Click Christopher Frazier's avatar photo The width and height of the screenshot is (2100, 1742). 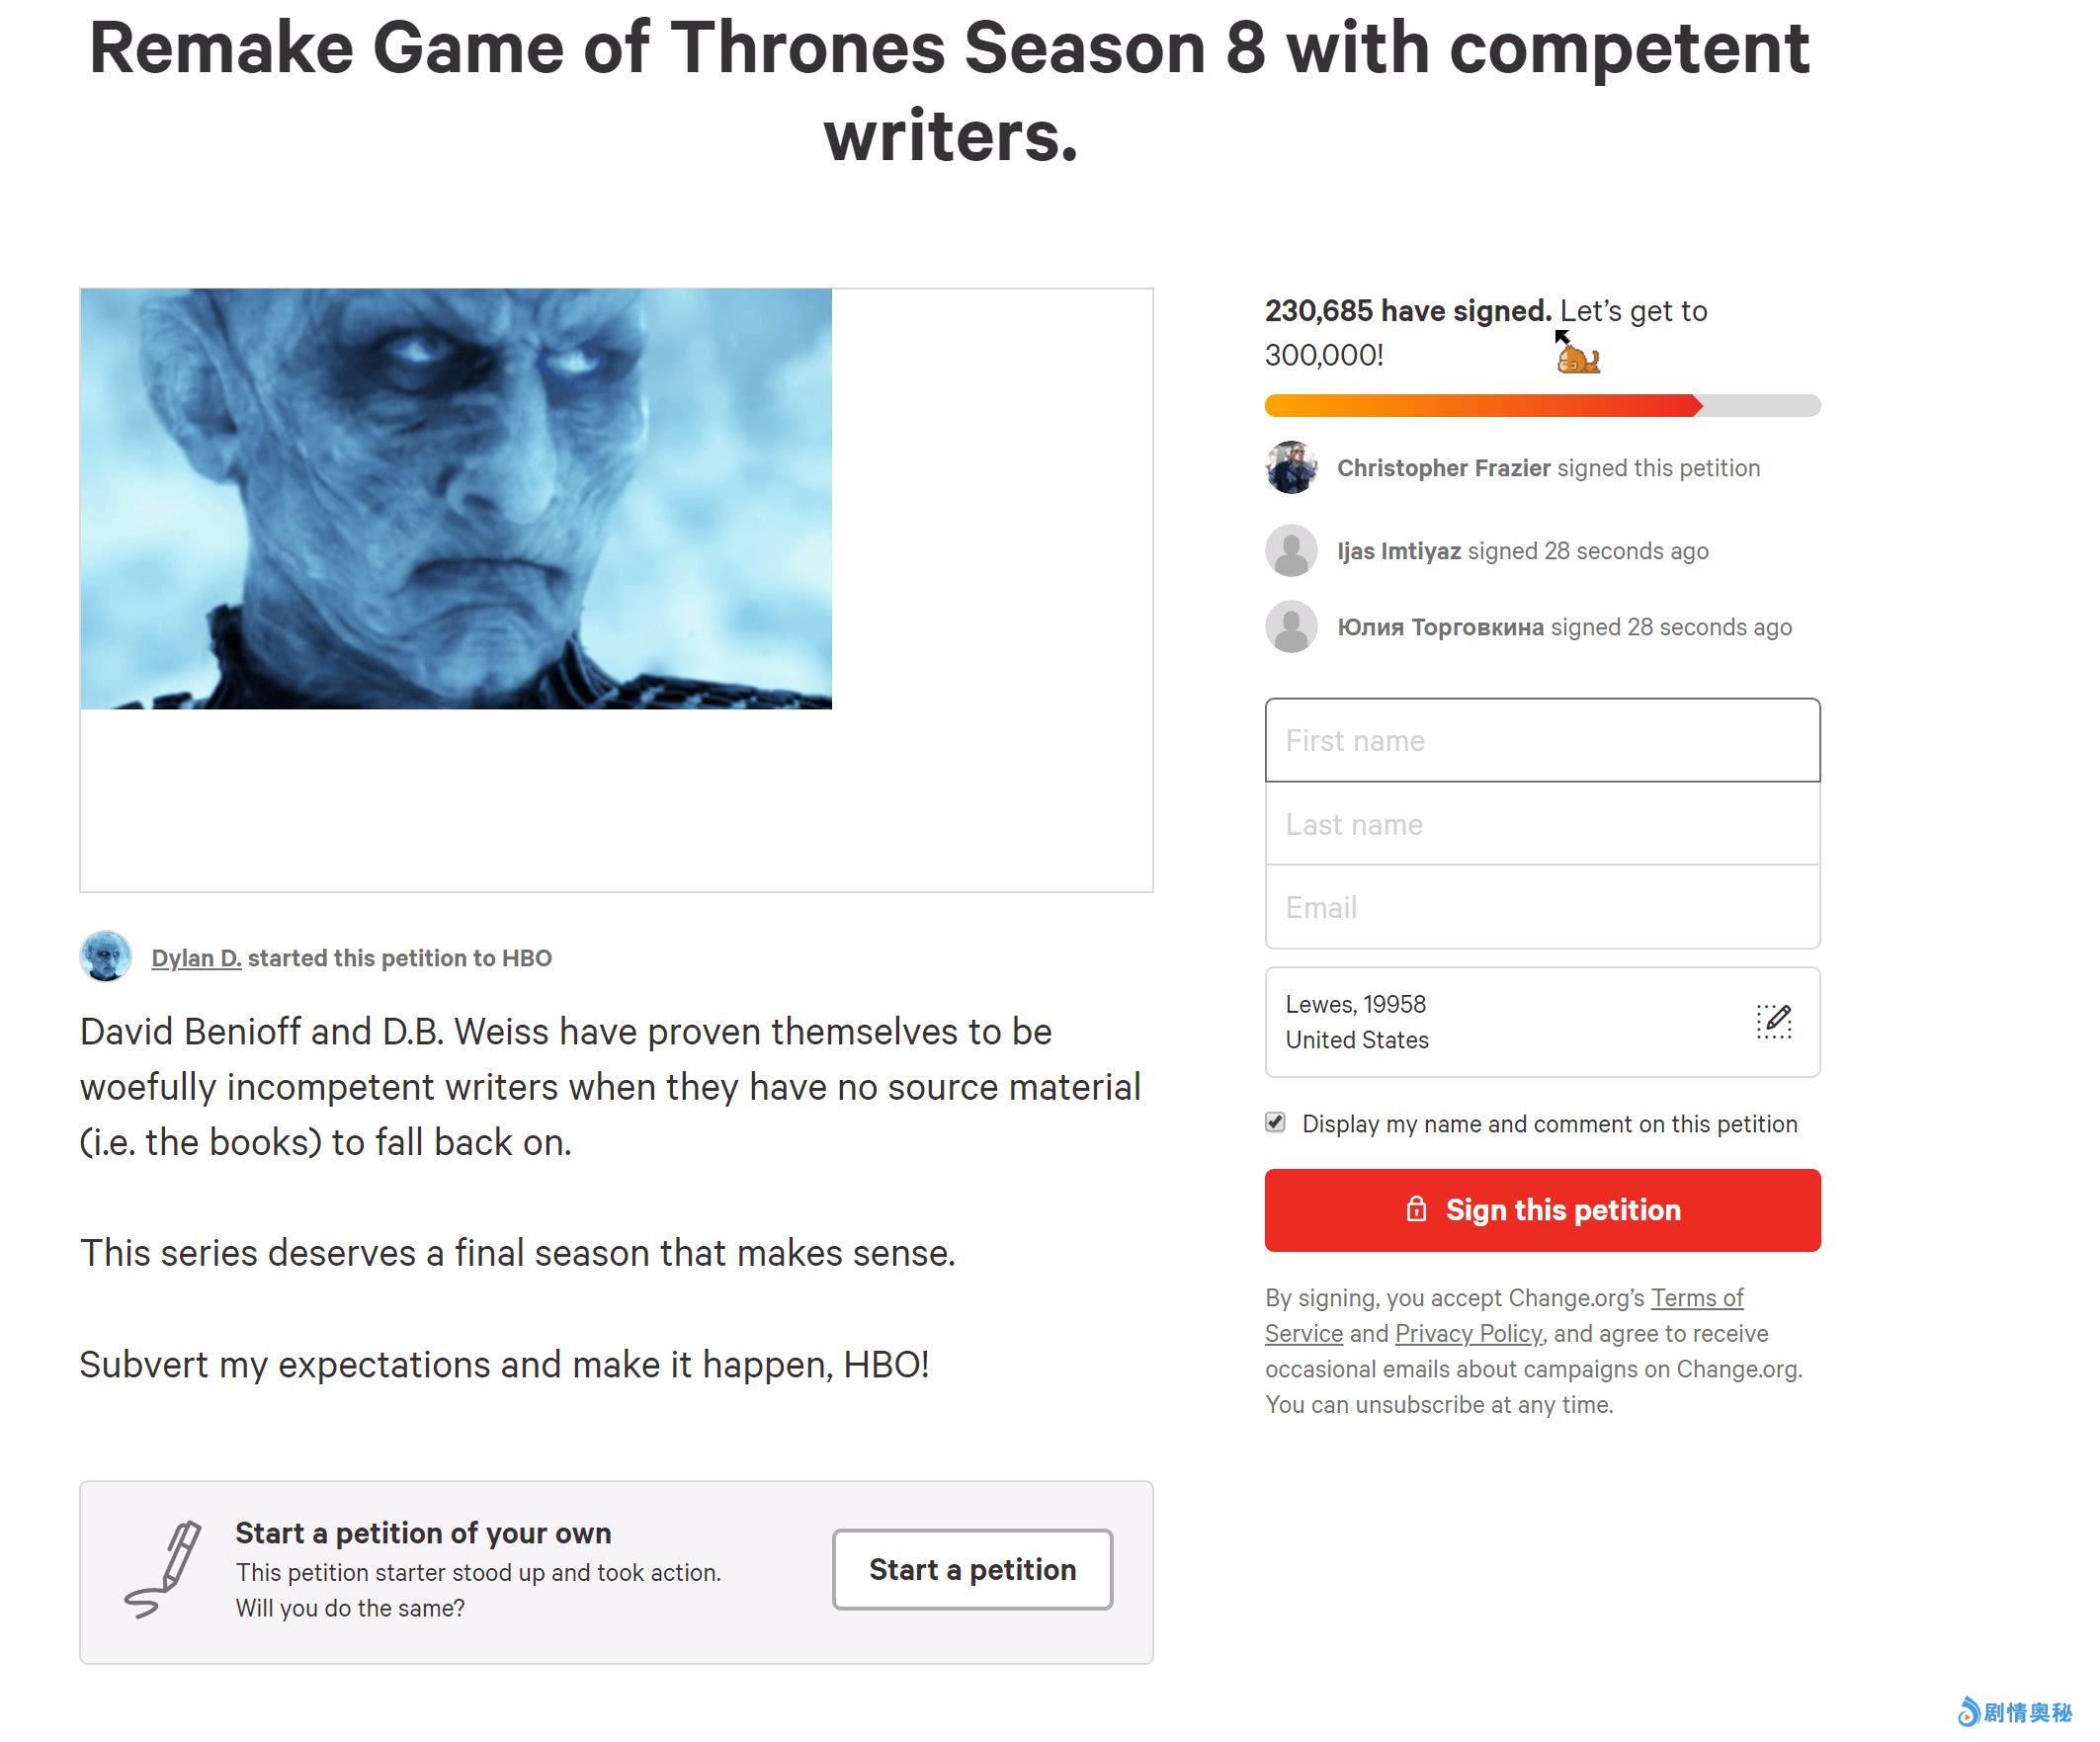pos(1291,468)
